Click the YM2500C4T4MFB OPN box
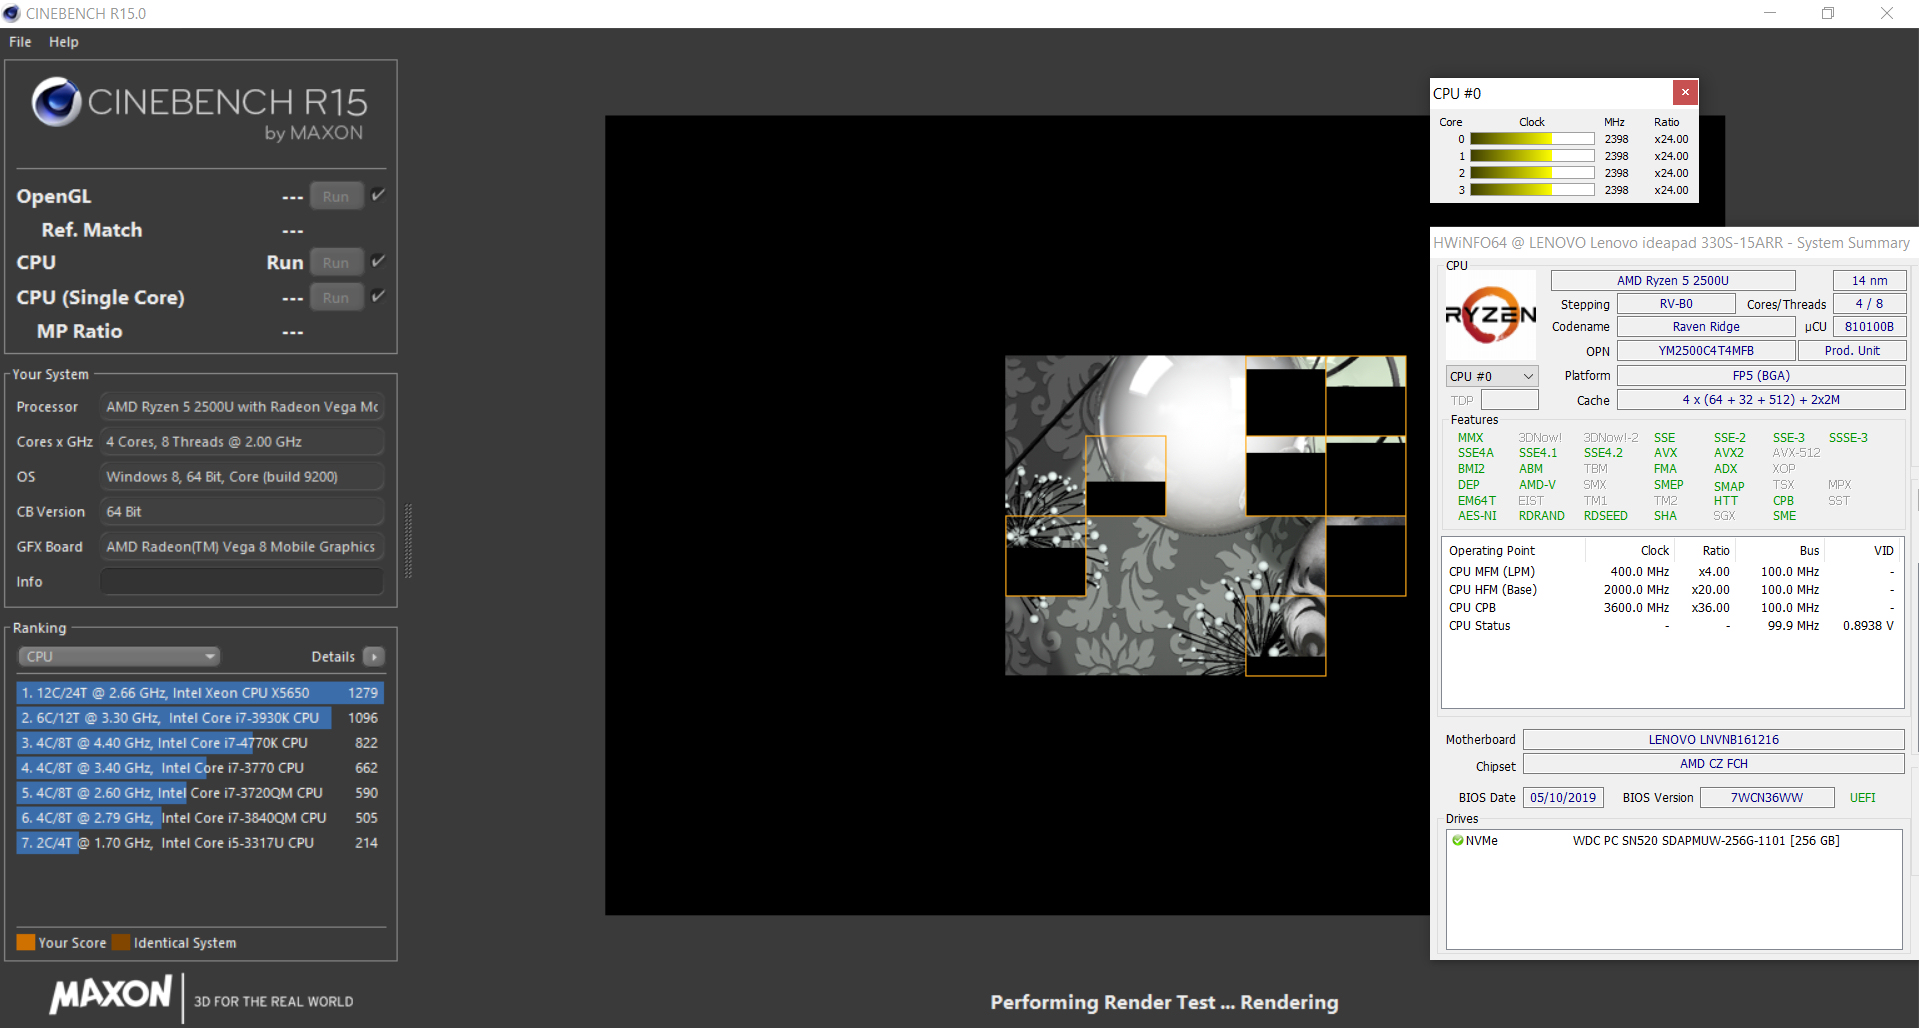 coord(1706,351)
